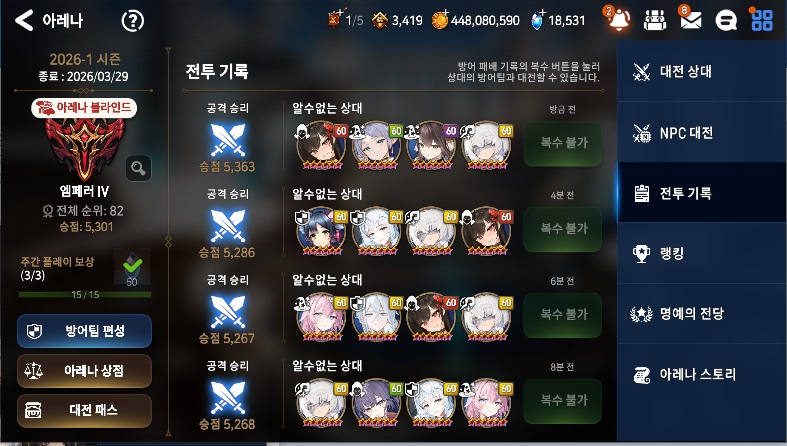Open the question mark help icon
This screenshot has width=787, height=446.
pos(133,21)
